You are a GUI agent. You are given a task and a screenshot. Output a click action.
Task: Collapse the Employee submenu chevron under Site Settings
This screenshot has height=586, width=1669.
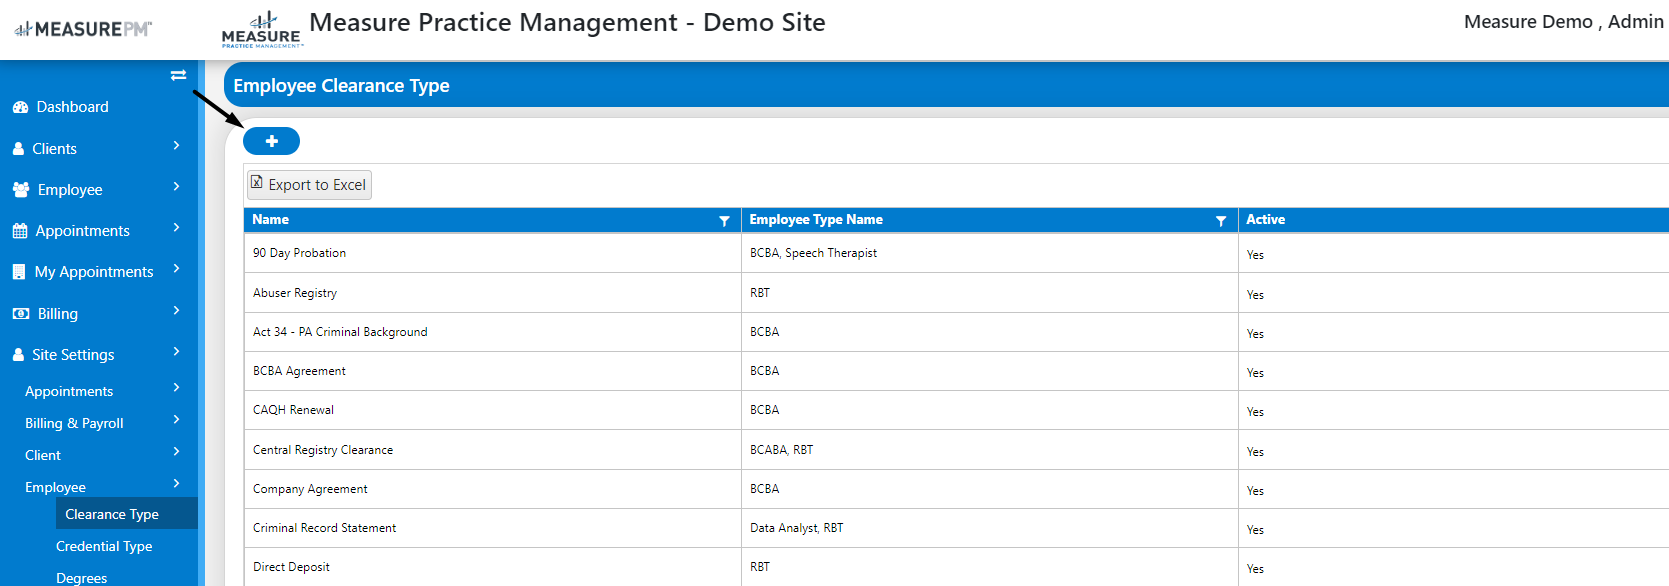pos(177,484)
